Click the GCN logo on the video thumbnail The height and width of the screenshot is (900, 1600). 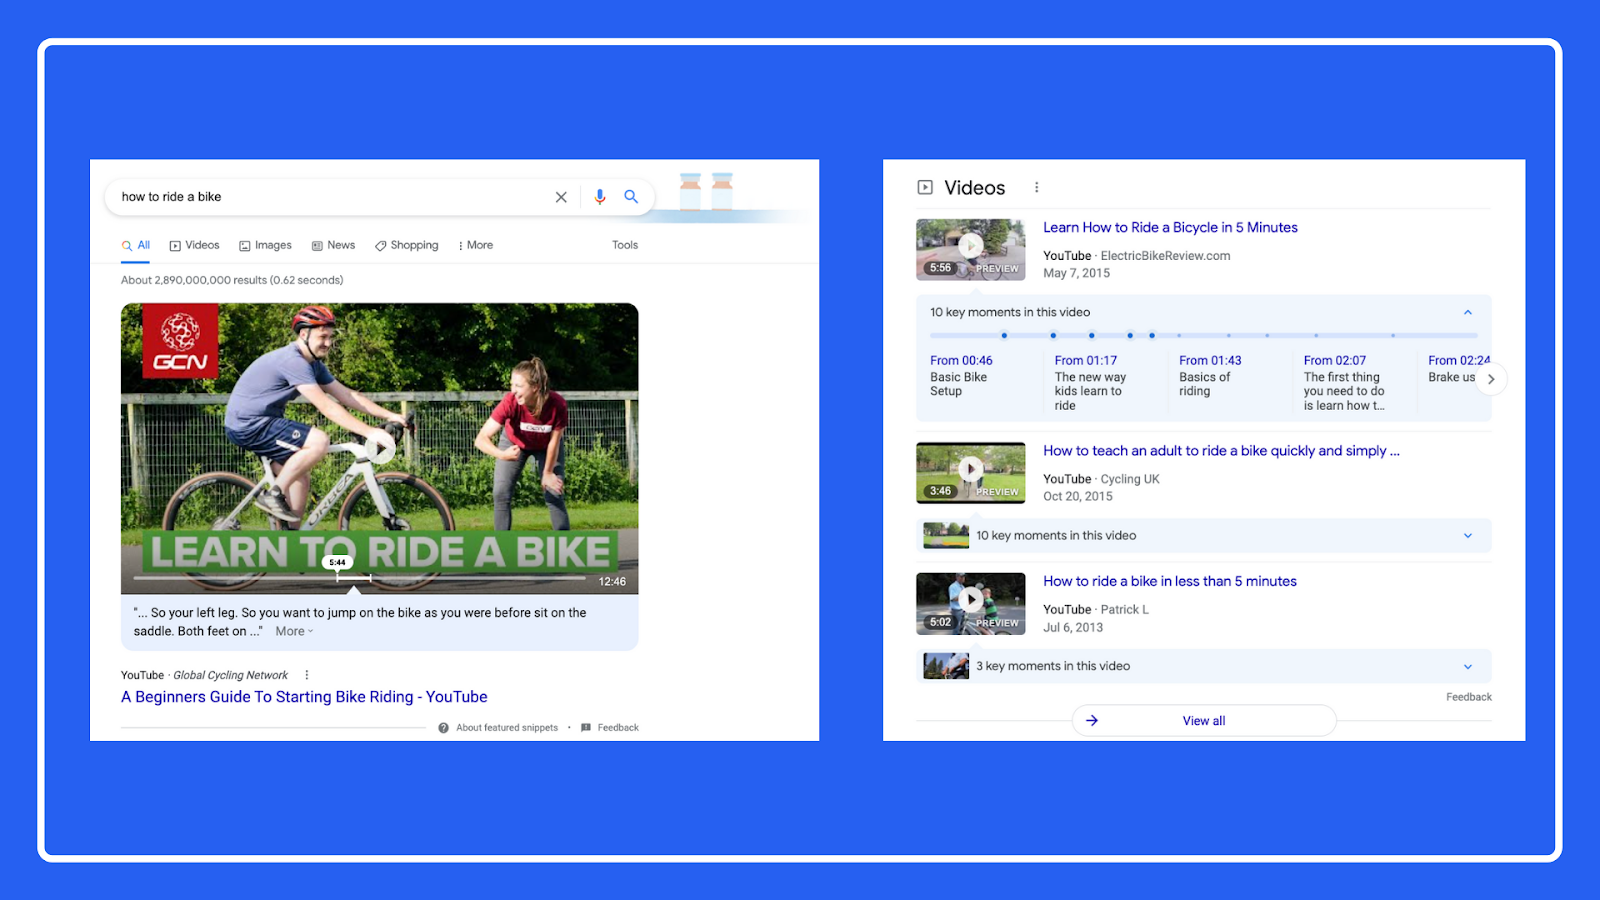pos(180,341)
